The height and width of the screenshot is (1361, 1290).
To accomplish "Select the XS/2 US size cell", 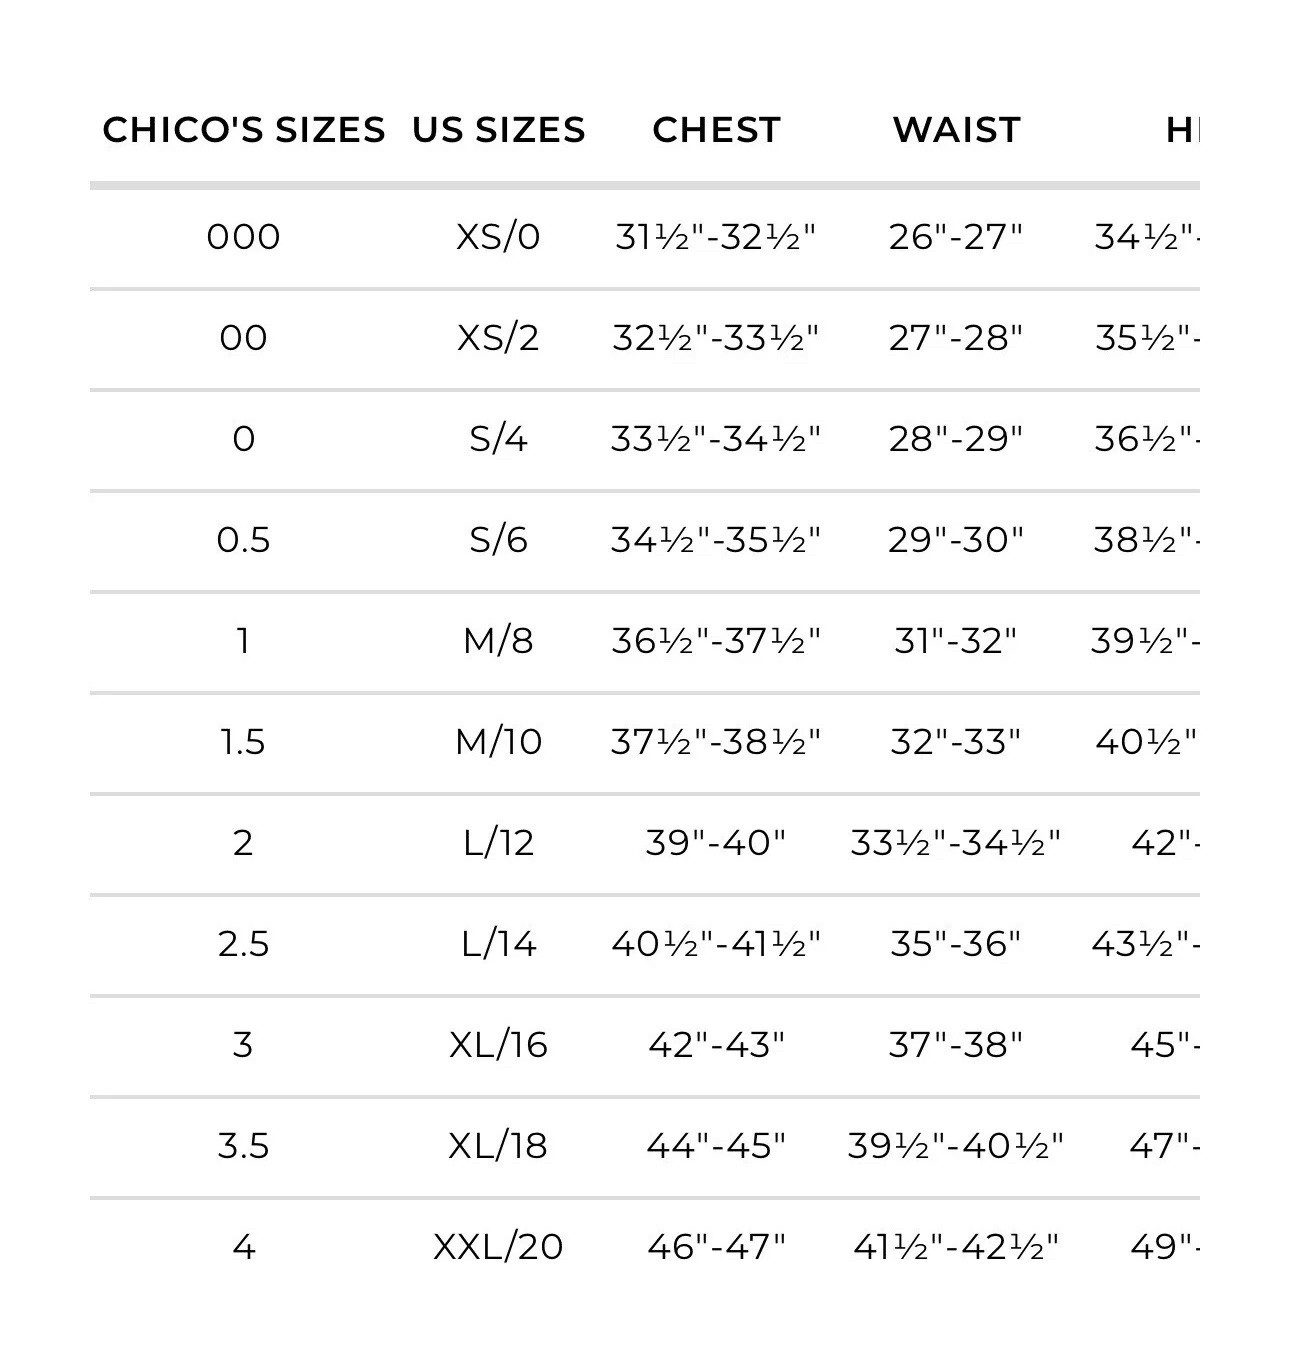I will pyautogui.click(x=498, y=338).
